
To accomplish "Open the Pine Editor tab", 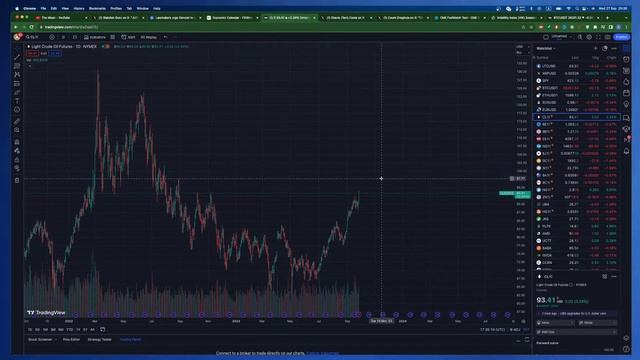I will pyautogui.click(x=71, y=340).
